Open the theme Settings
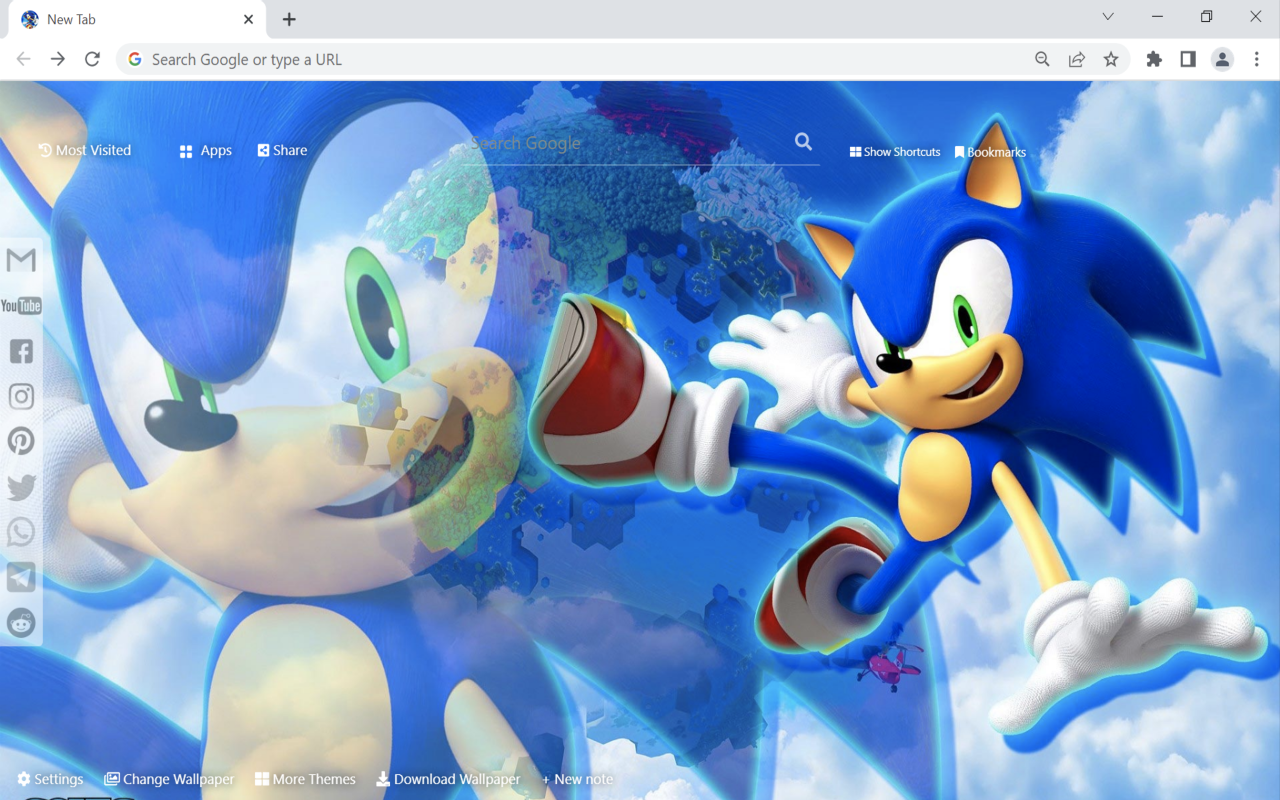 [50, 779]
